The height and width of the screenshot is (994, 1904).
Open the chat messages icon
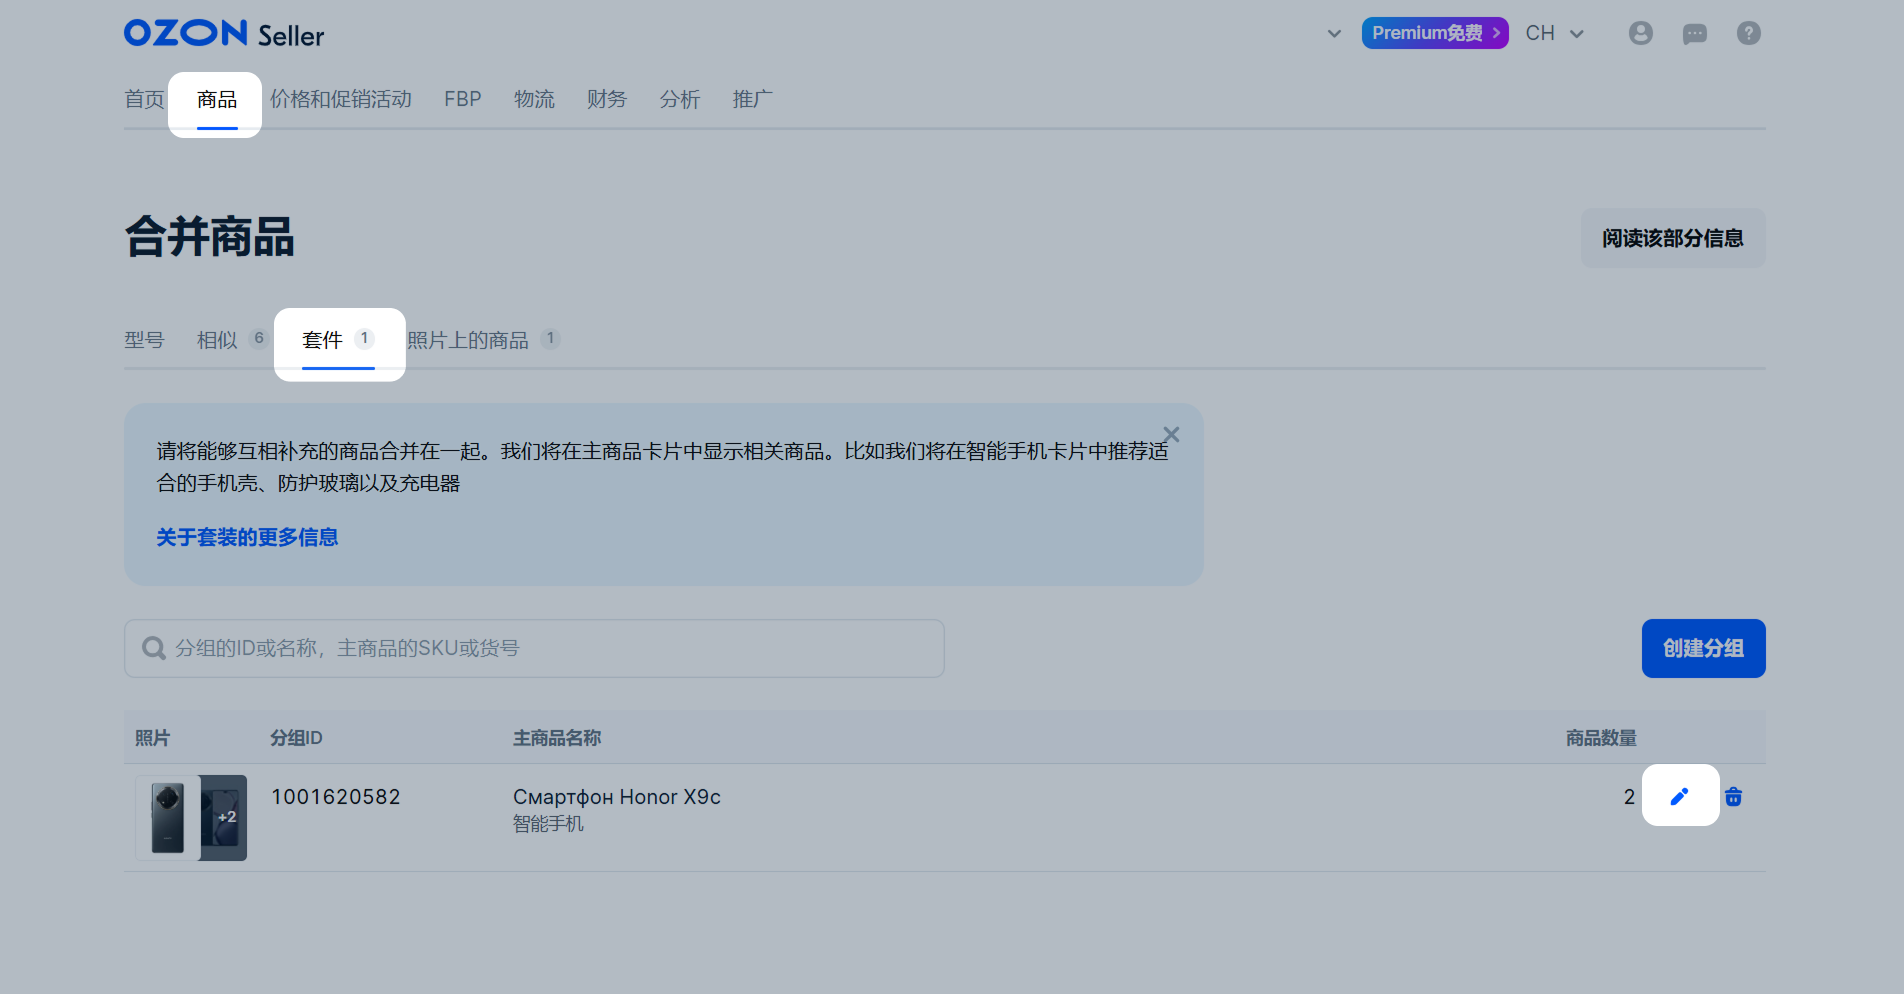coord(1694,34)
